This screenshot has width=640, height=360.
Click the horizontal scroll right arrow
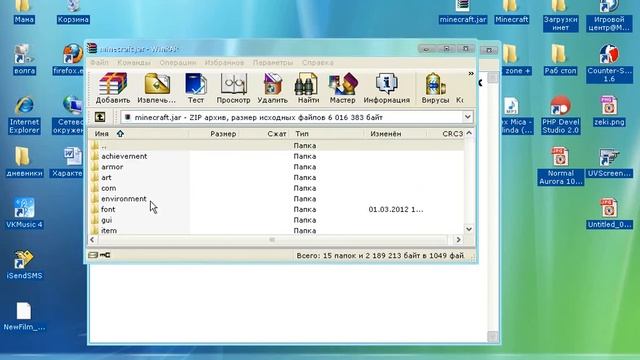pos(458,240)
